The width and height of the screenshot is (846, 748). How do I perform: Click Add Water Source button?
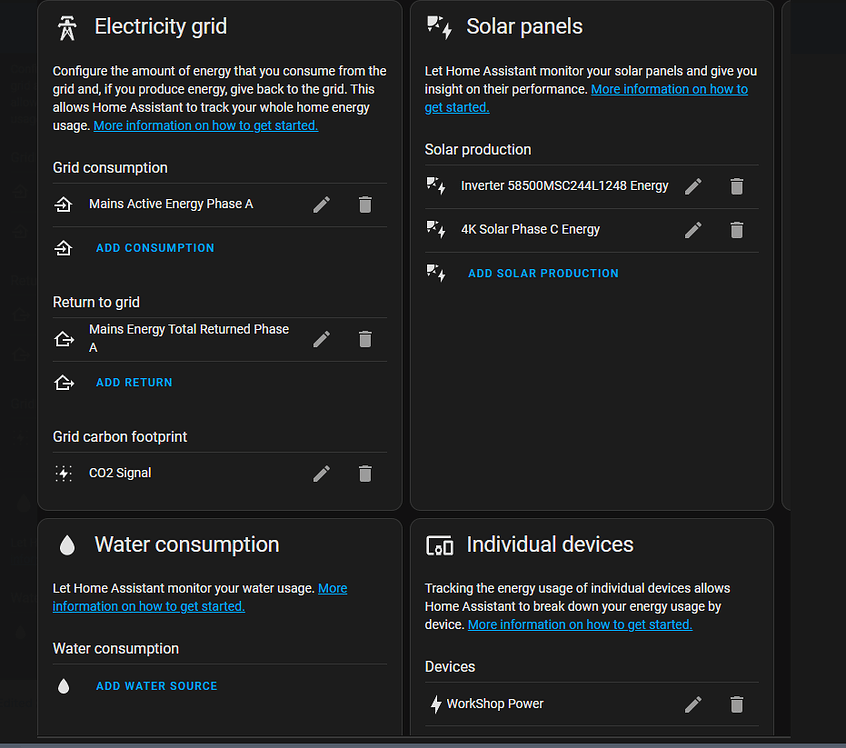[x=156, y=686]
